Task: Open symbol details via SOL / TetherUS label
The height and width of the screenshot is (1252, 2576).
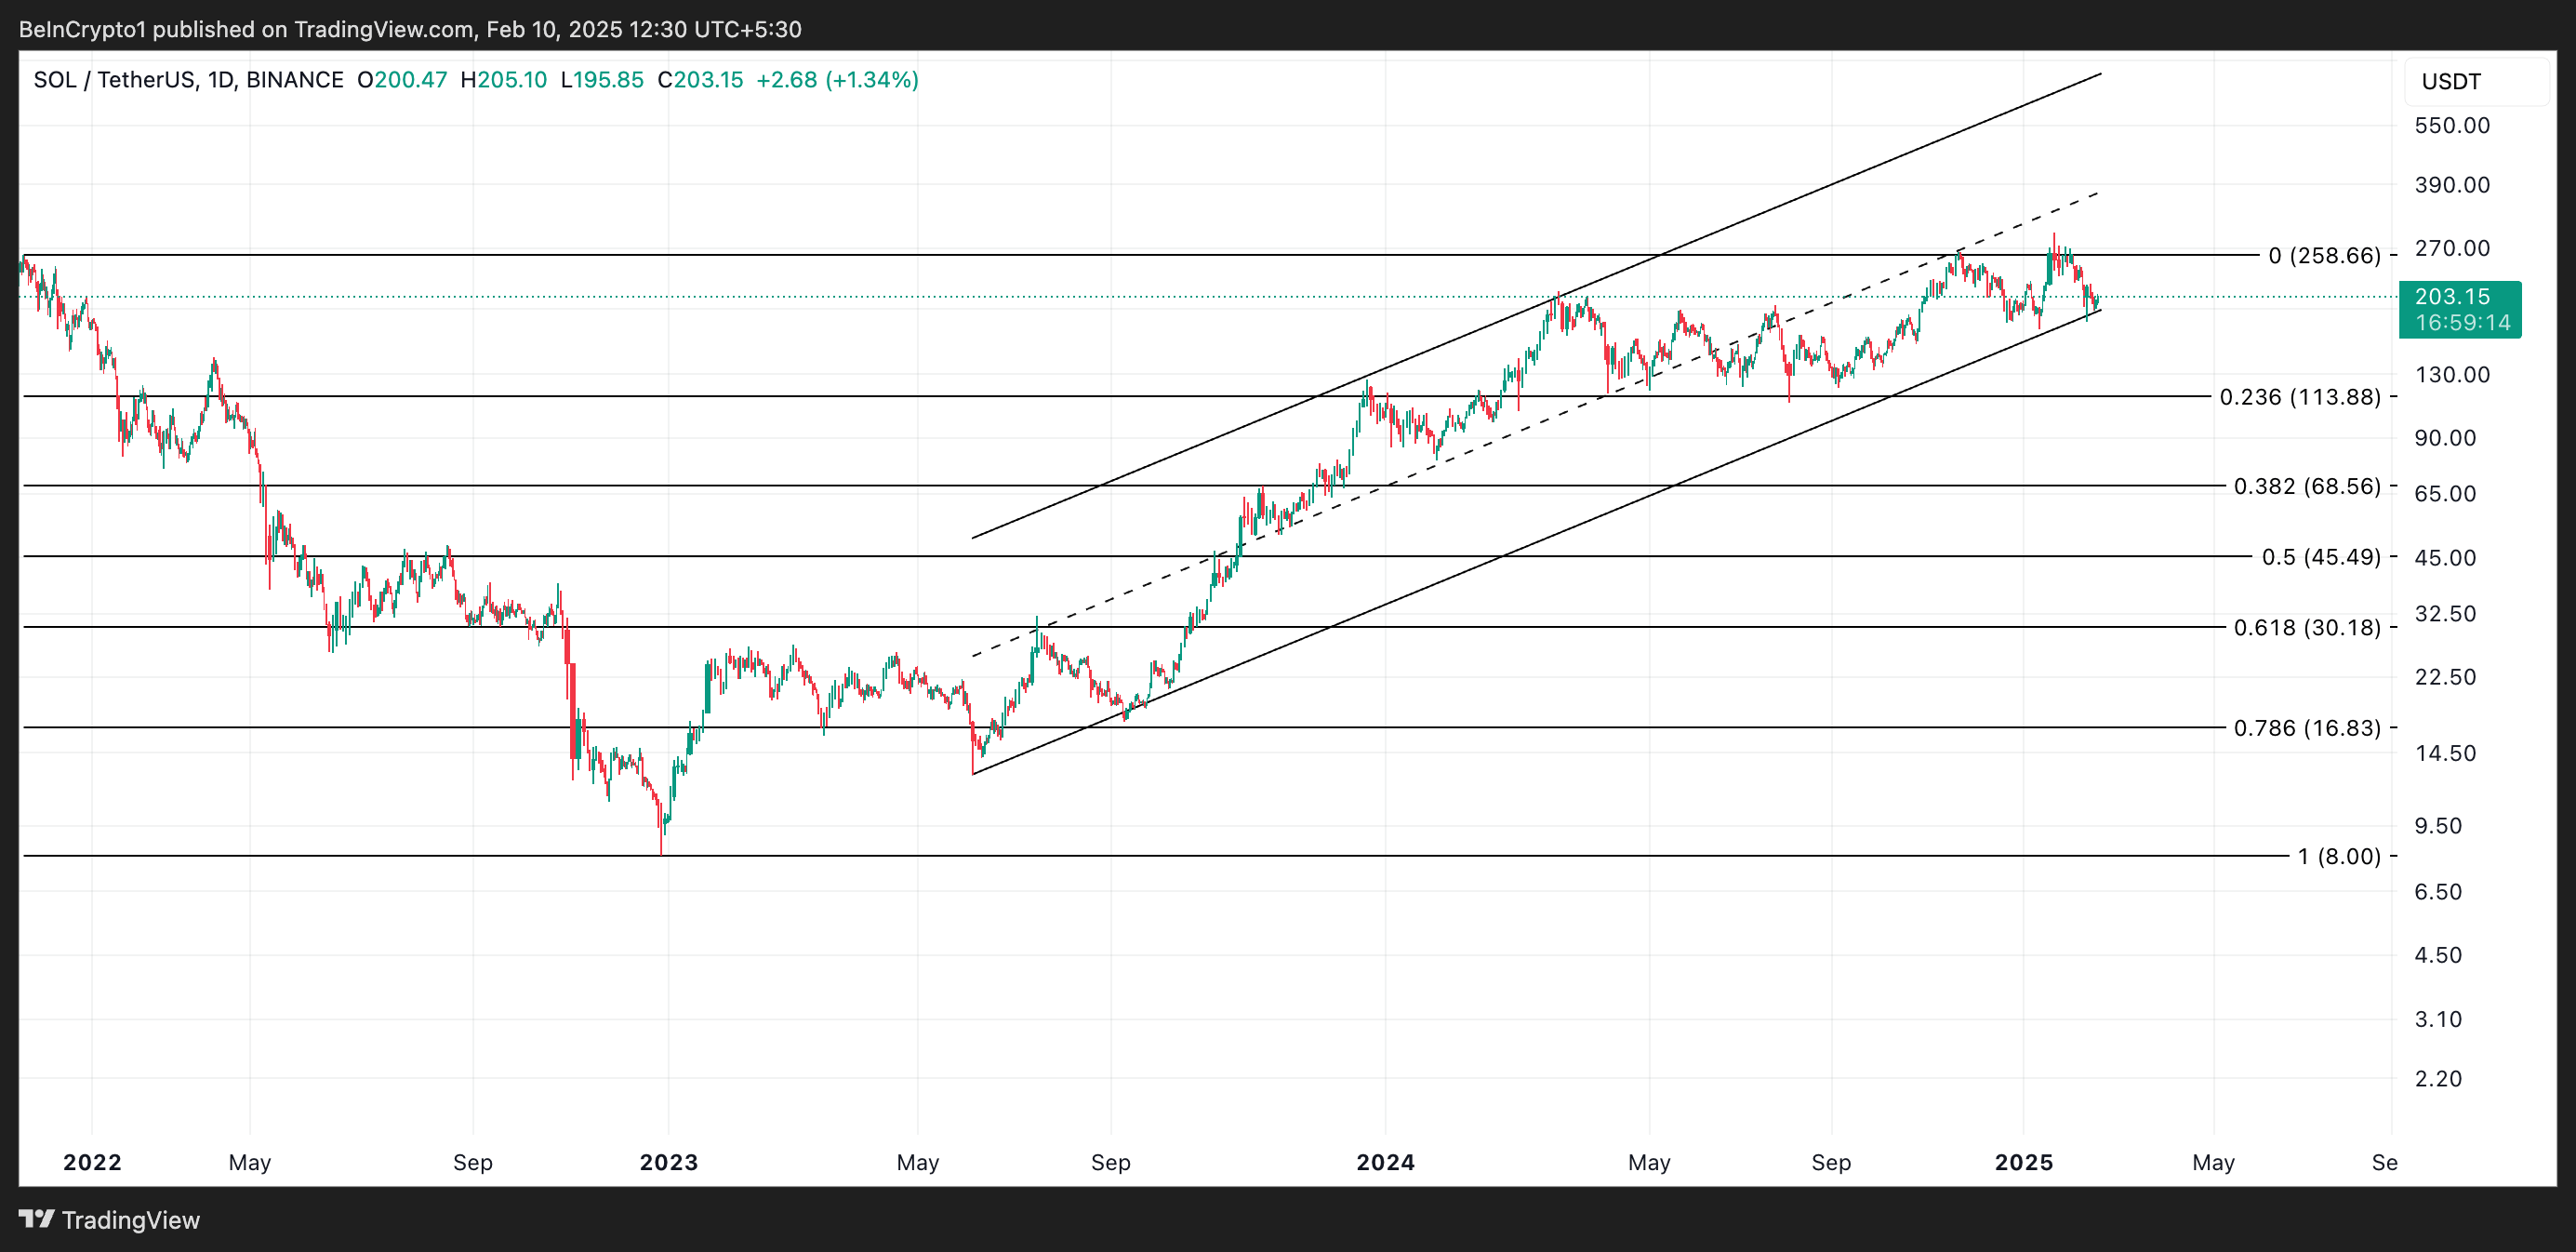Action: (x=115, y=80)
